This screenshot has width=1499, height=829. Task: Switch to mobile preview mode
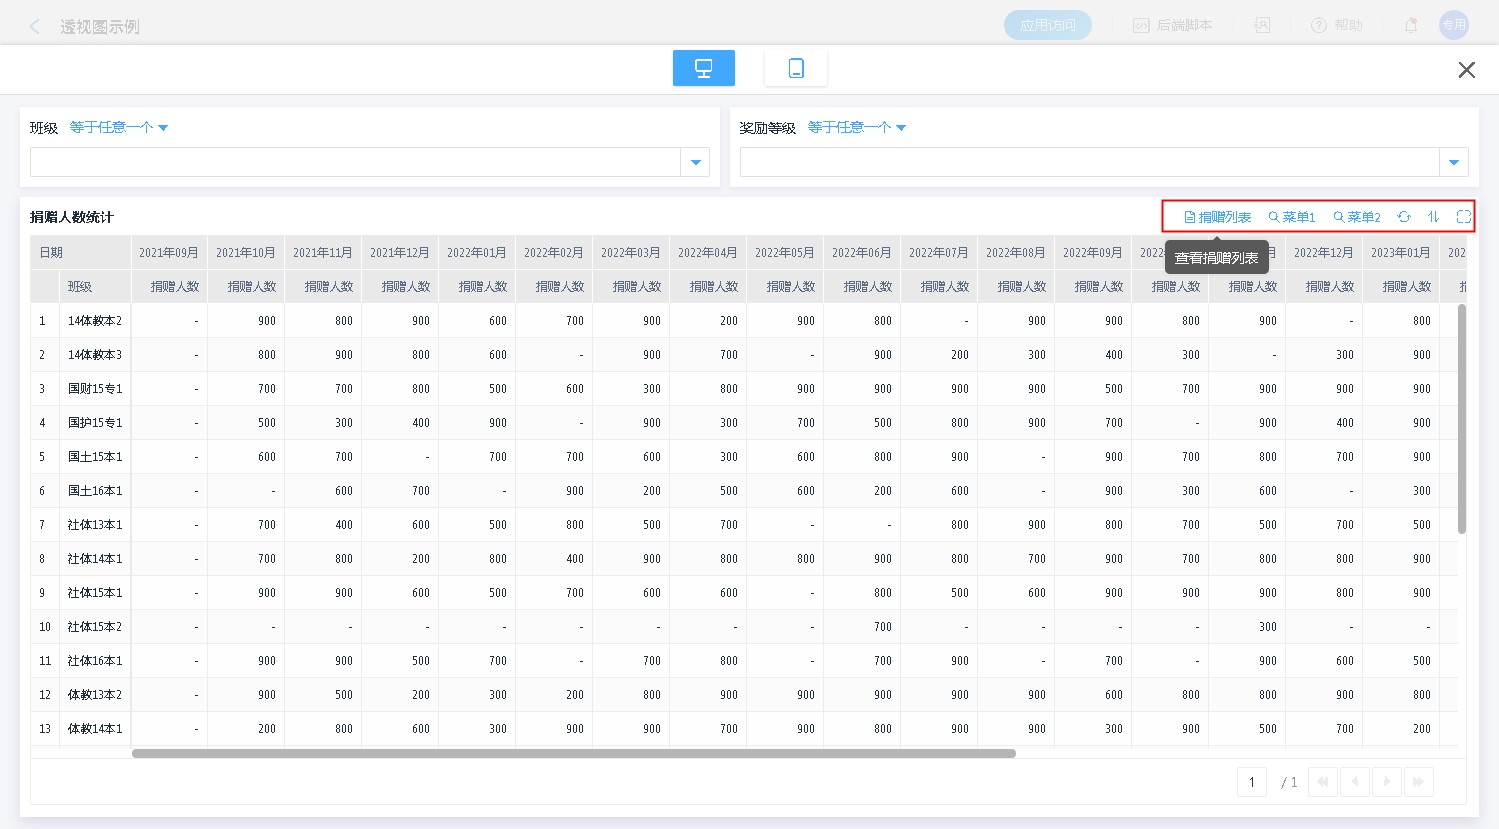click(795, 68)
